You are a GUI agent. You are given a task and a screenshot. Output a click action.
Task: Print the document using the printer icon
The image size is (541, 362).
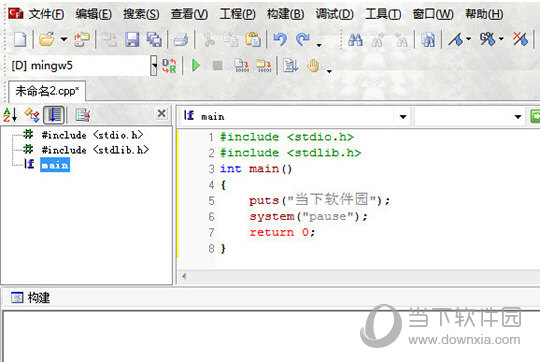(x=181, y=40)
